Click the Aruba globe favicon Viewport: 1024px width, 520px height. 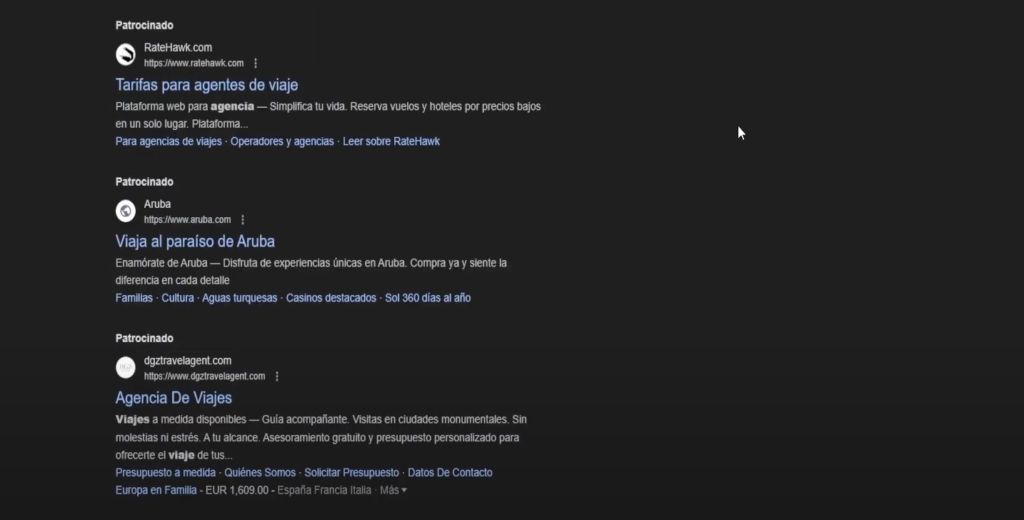[125, 211]
